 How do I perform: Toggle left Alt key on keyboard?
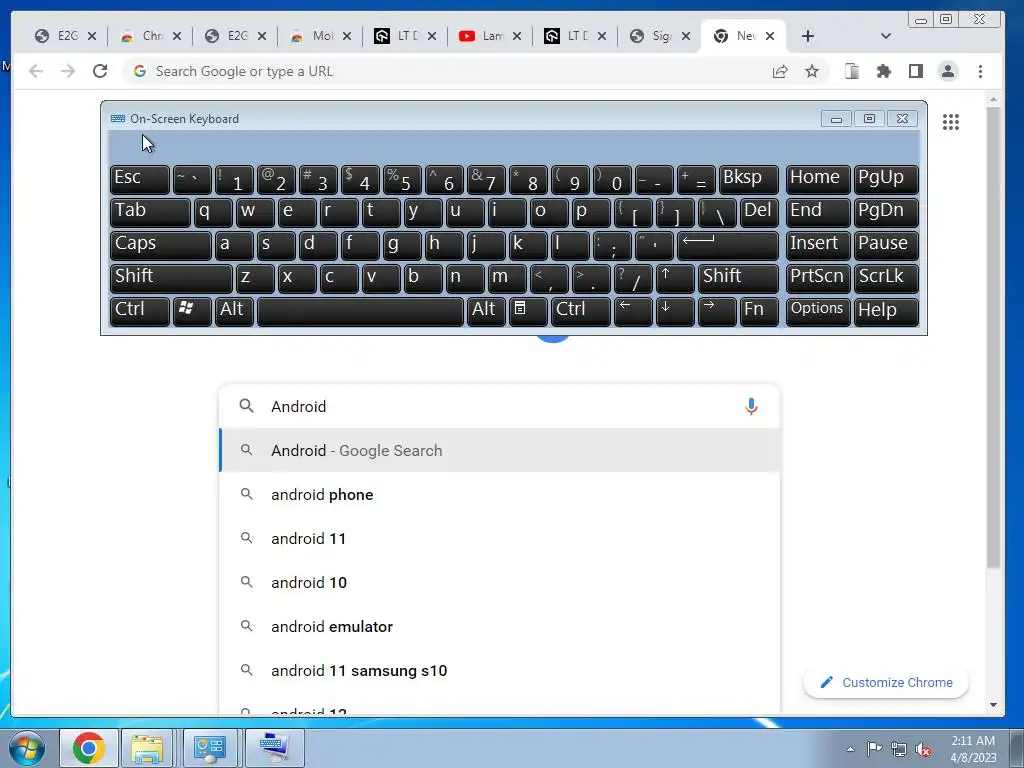click(234, 311)
